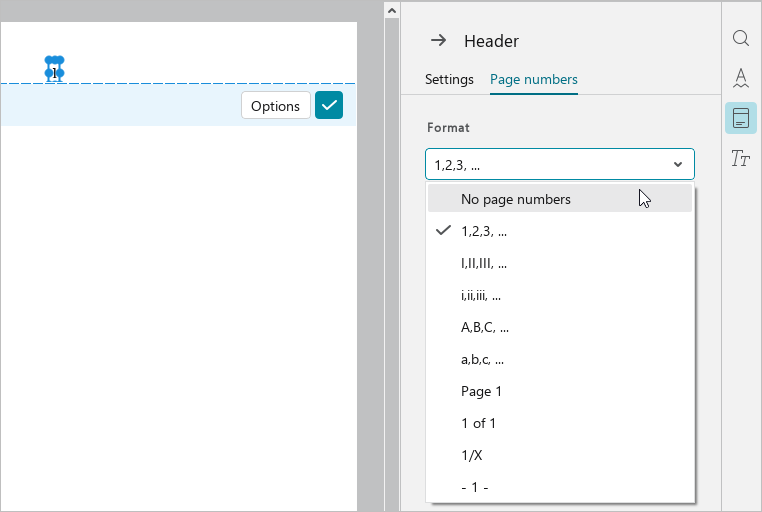Open the search icon in the sidebar
Screen dimensions: 762x512
(x=741, y=38)
